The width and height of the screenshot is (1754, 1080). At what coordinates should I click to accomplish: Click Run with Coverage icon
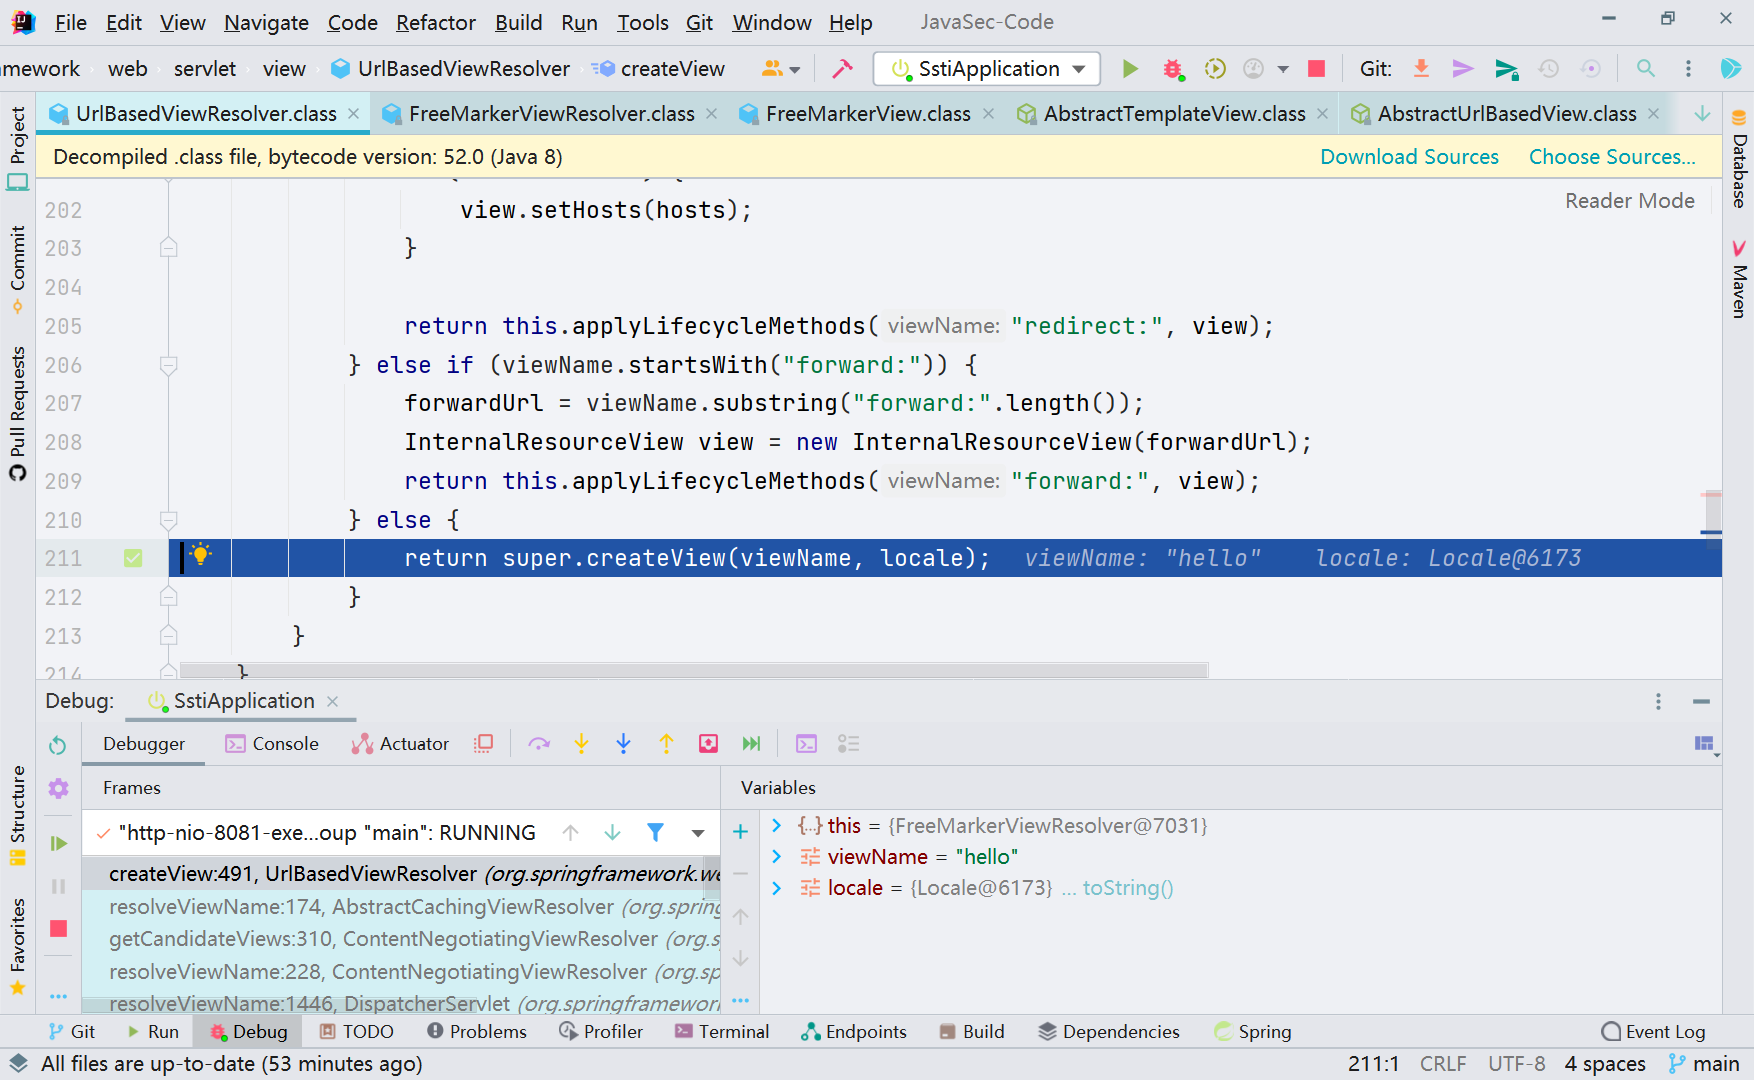pos(1215,69)
